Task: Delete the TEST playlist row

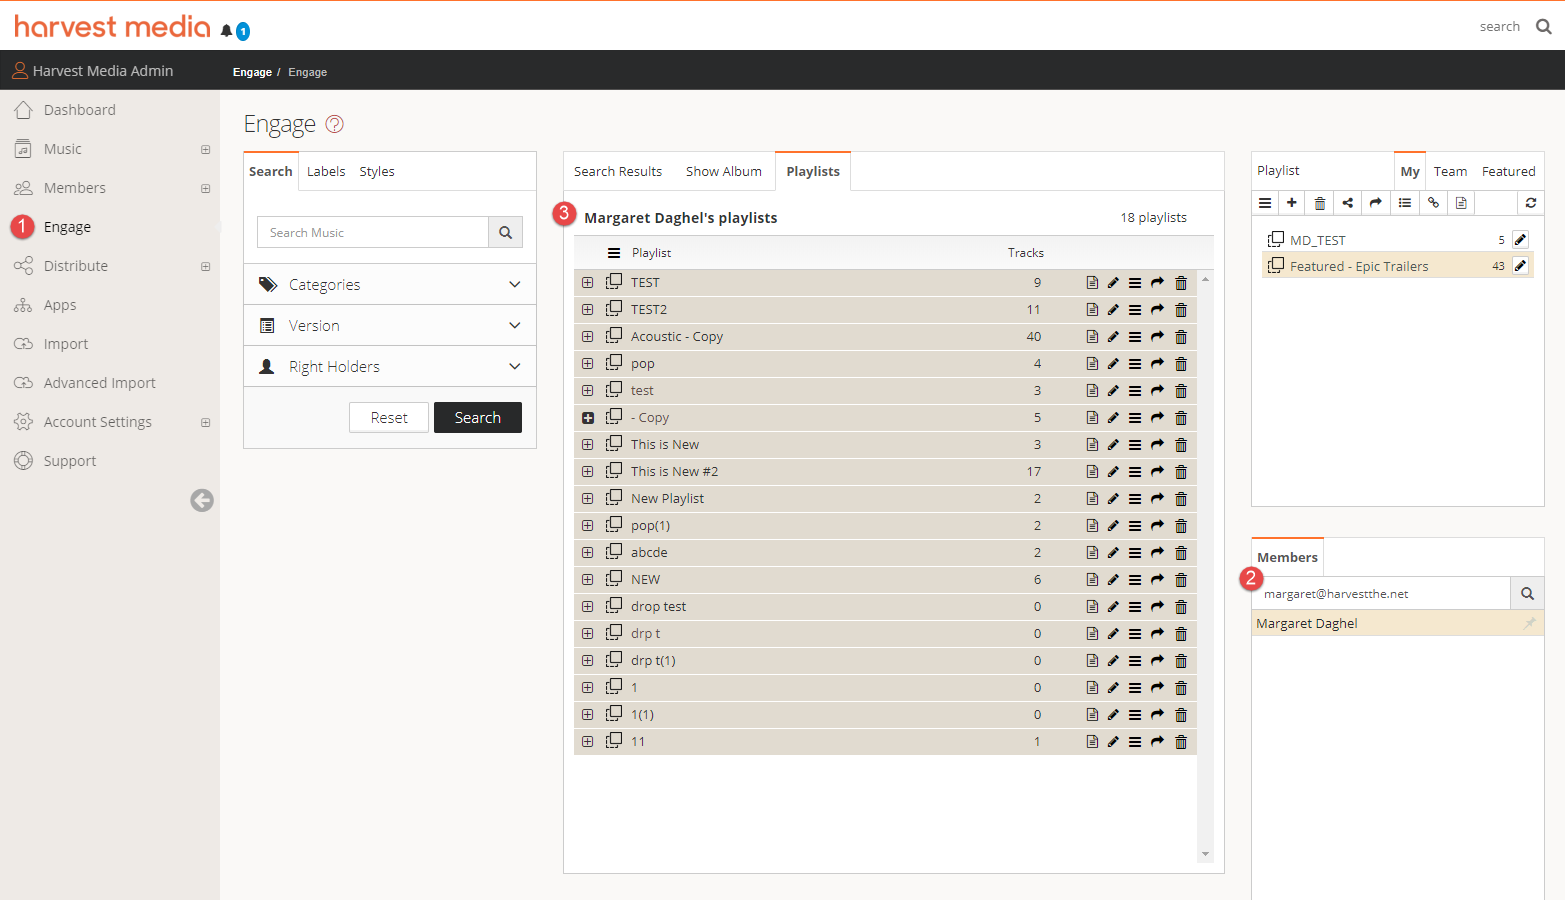Action: tap(1181, 283)
